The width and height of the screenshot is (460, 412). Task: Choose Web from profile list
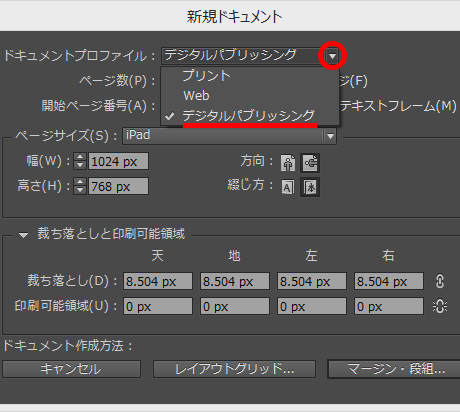click(x=196, y=96)
